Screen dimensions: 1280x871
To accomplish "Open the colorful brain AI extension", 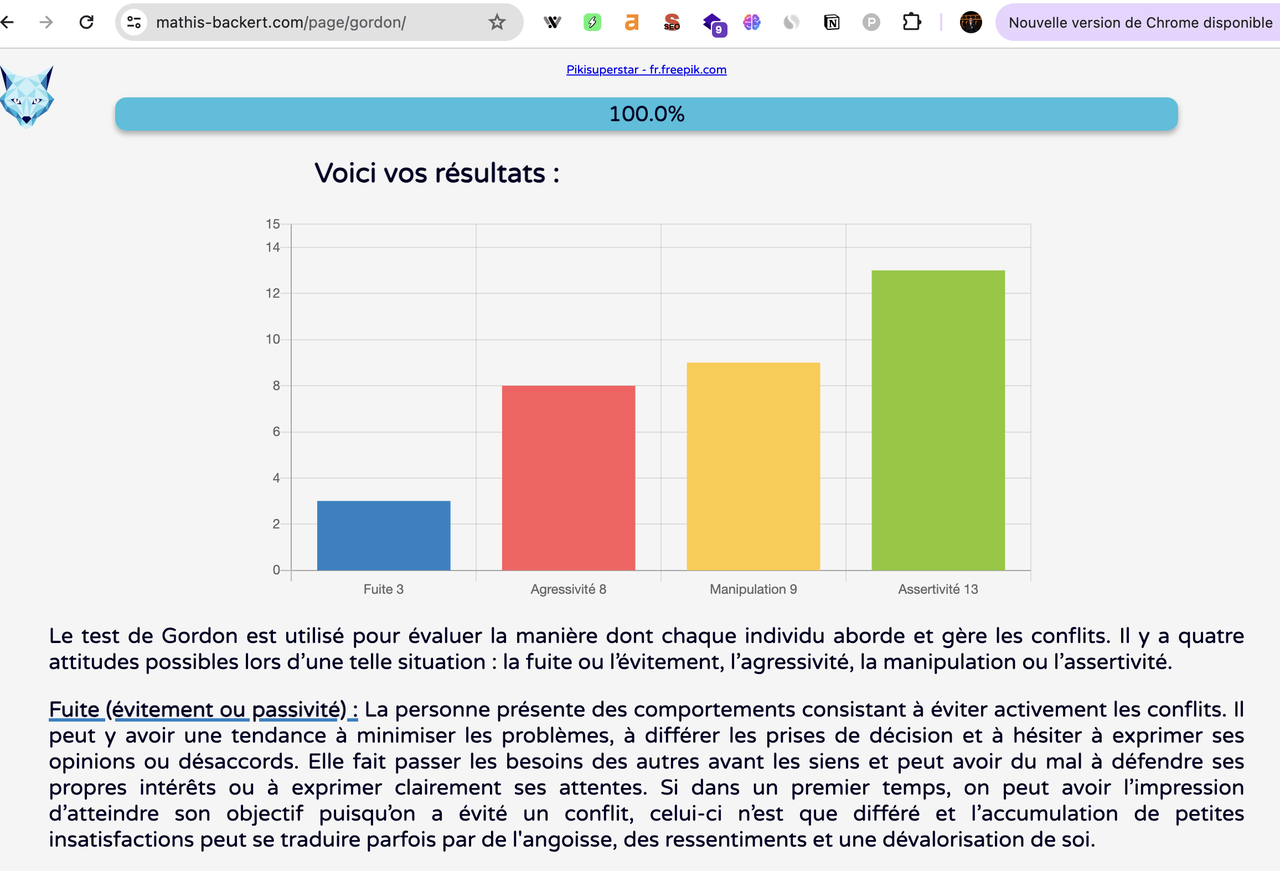I will tap(753, 21).
